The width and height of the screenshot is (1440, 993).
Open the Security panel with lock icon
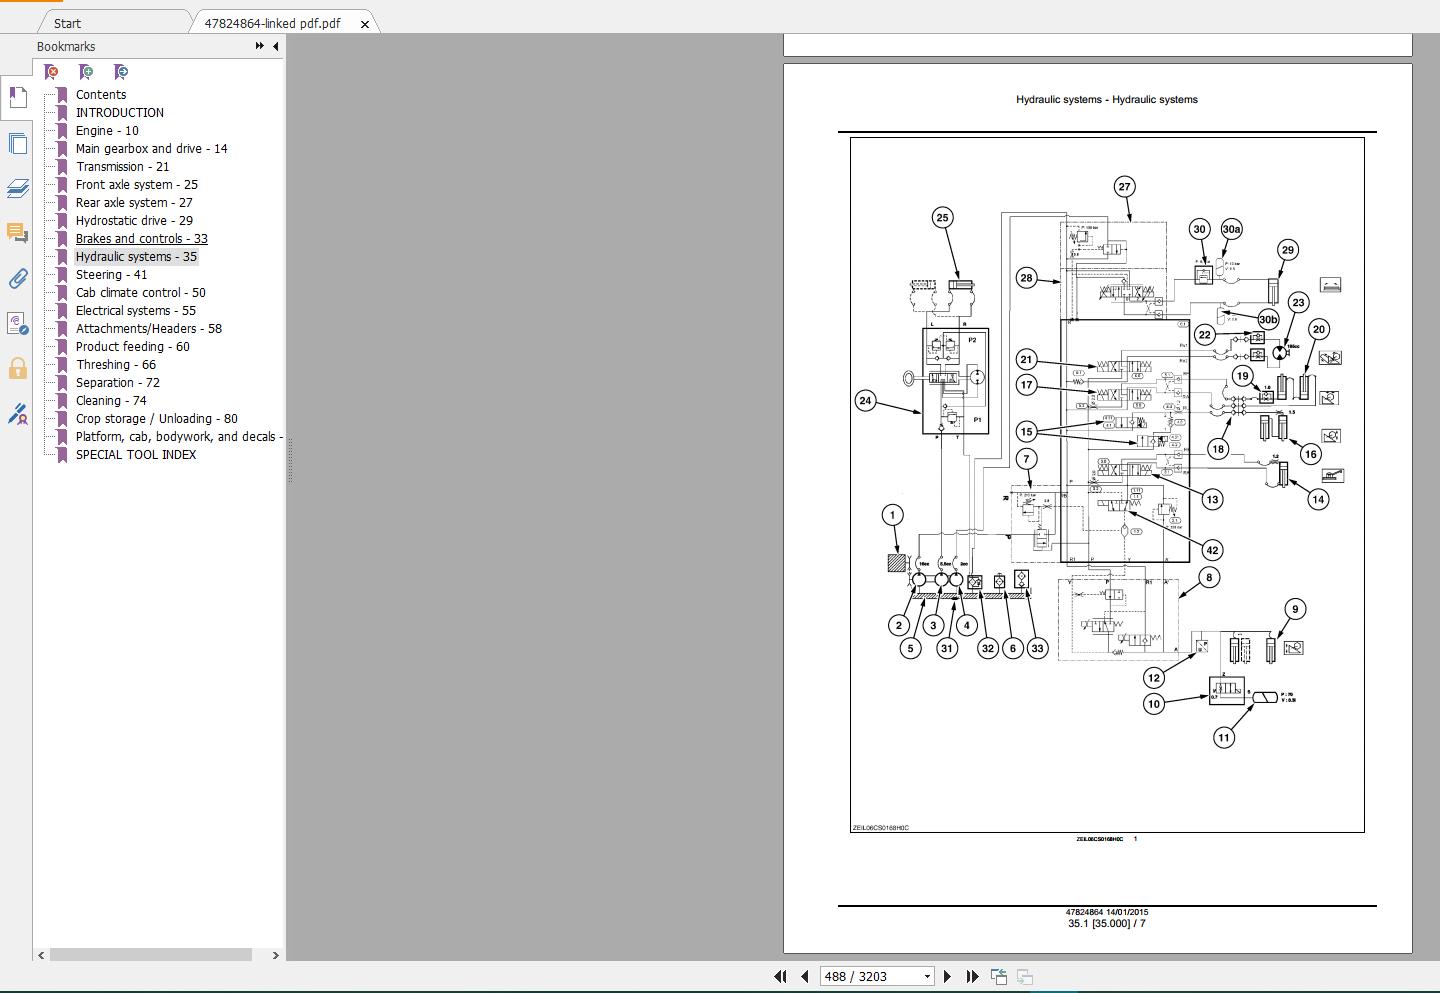(x=17, y=368)
